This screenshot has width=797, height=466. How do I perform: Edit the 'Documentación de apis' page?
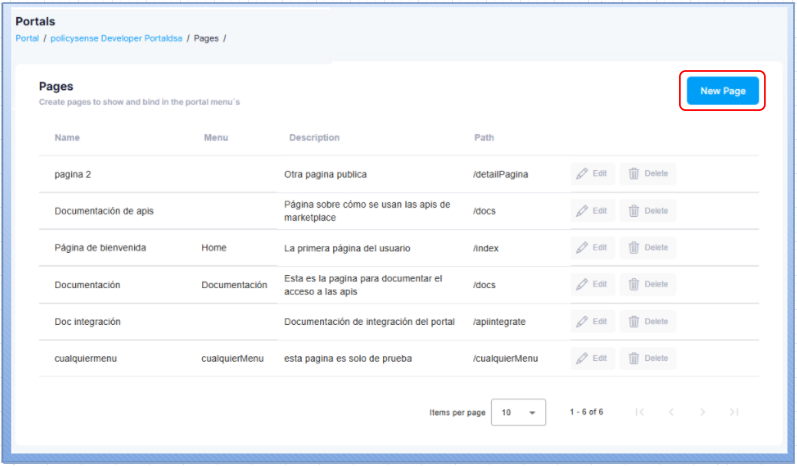[591, 211]
